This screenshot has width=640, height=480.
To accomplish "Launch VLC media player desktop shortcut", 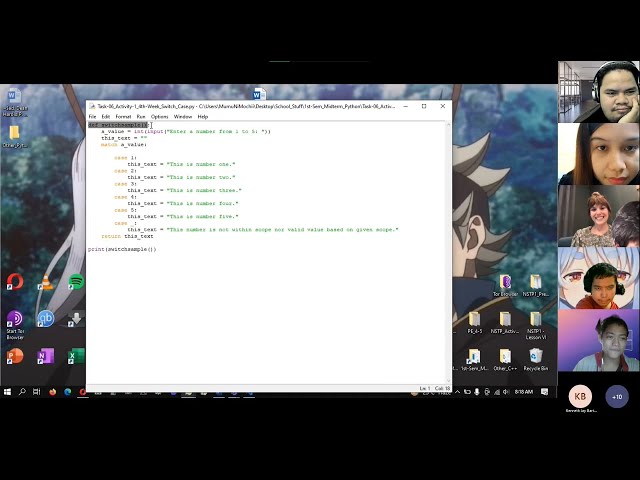I will point(45,282).
